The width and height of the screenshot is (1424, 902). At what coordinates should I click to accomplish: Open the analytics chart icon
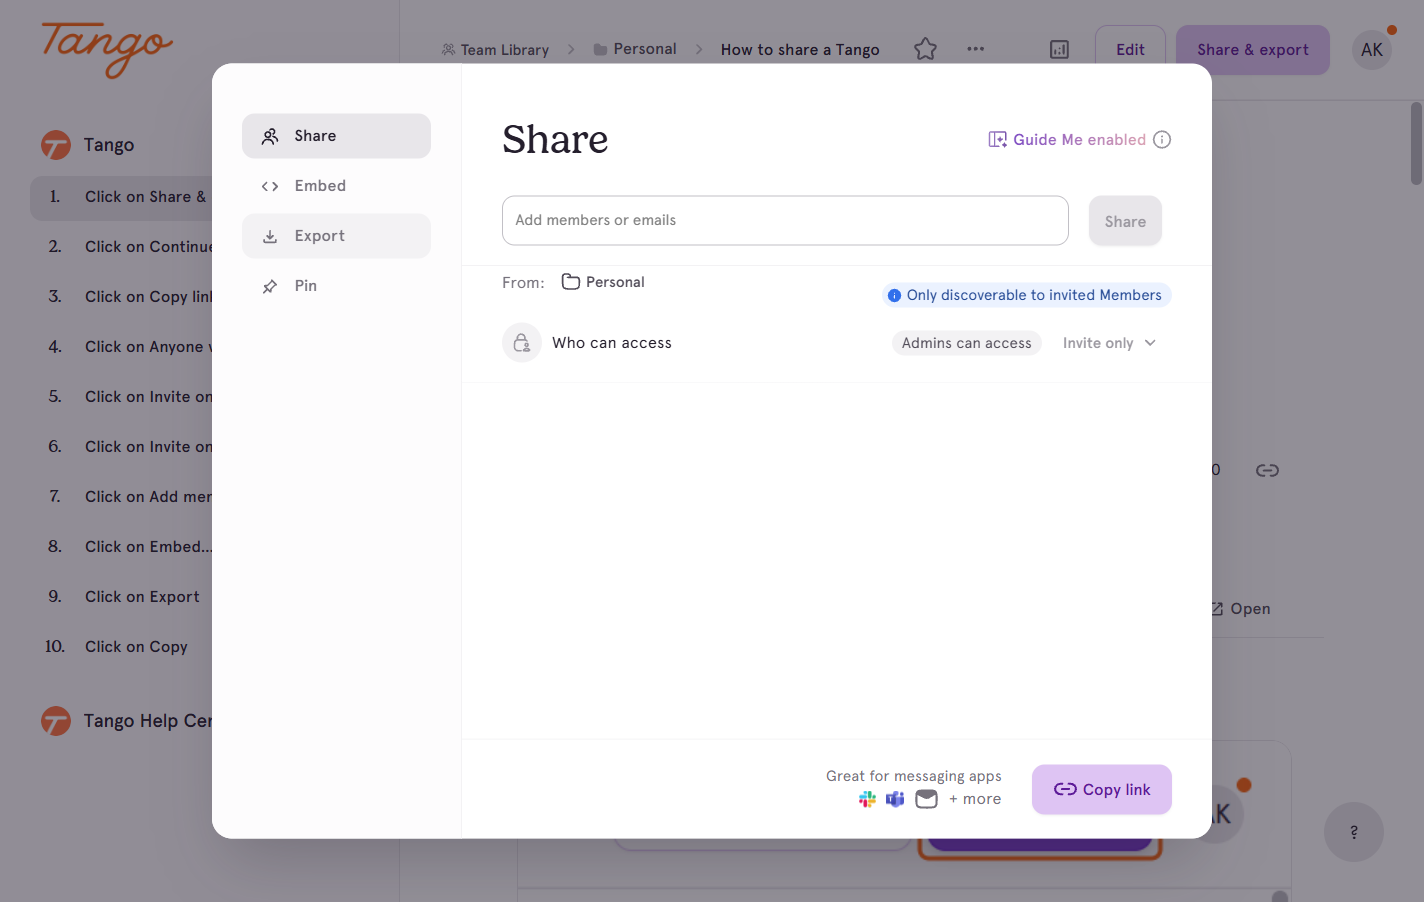(x=1060, y=49)
